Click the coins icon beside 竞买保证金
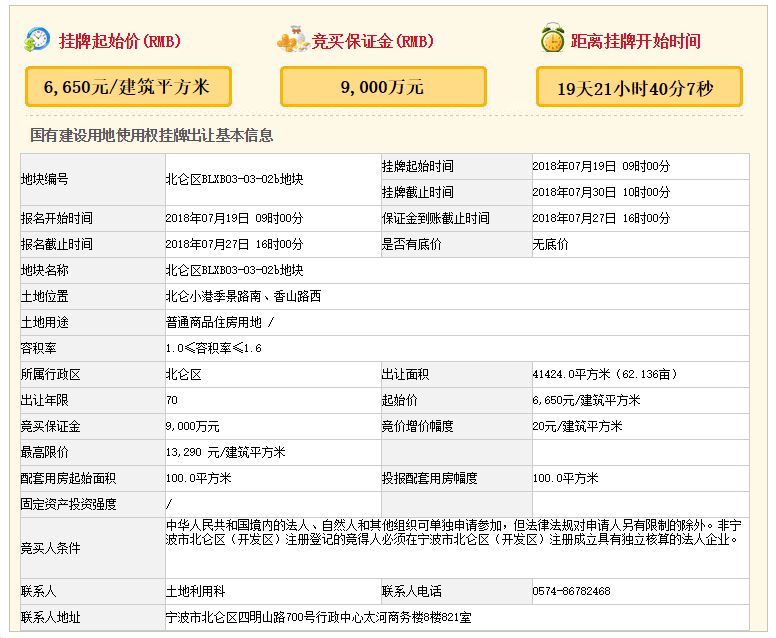 coord(293,39)
